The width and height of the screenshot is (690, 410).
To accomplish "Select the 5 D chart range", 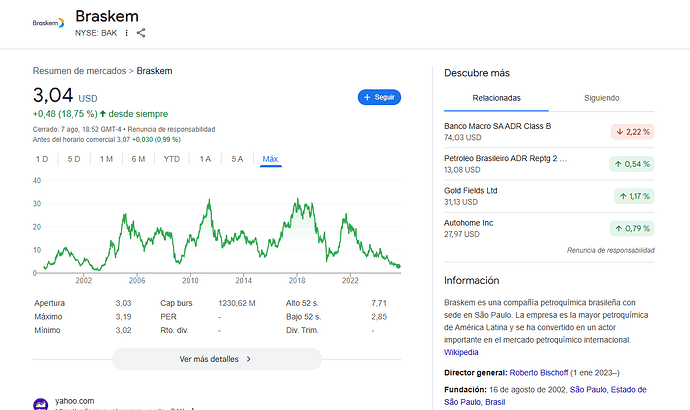I will pos(74,159).
